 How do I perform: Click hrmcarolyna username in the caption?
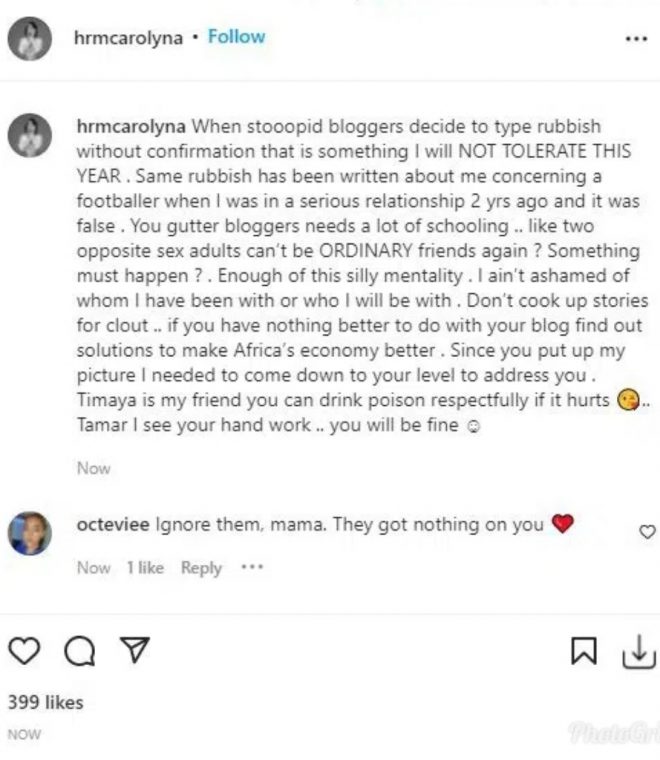(131, 127)
